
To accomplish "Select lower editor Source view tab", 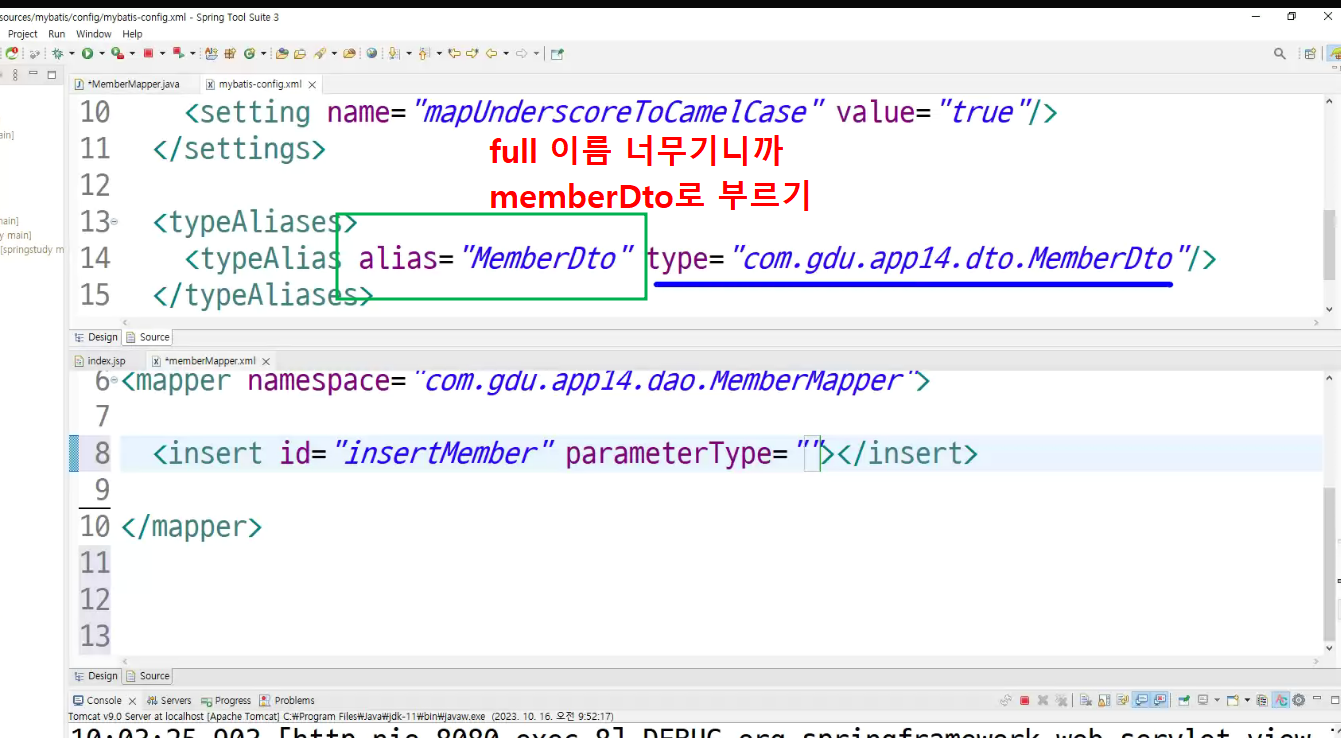I will [148, 676].
